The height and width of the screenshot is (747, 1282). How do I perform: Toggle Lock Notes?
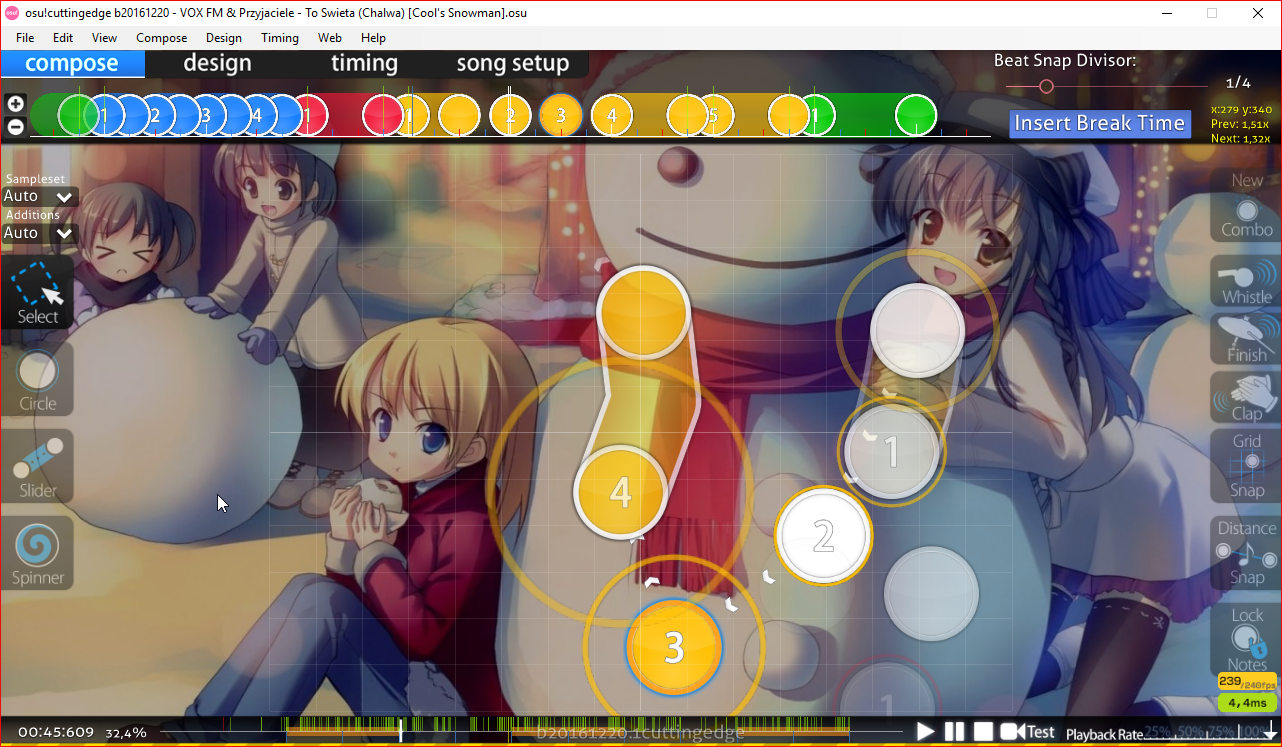[x=1246, y=639]
